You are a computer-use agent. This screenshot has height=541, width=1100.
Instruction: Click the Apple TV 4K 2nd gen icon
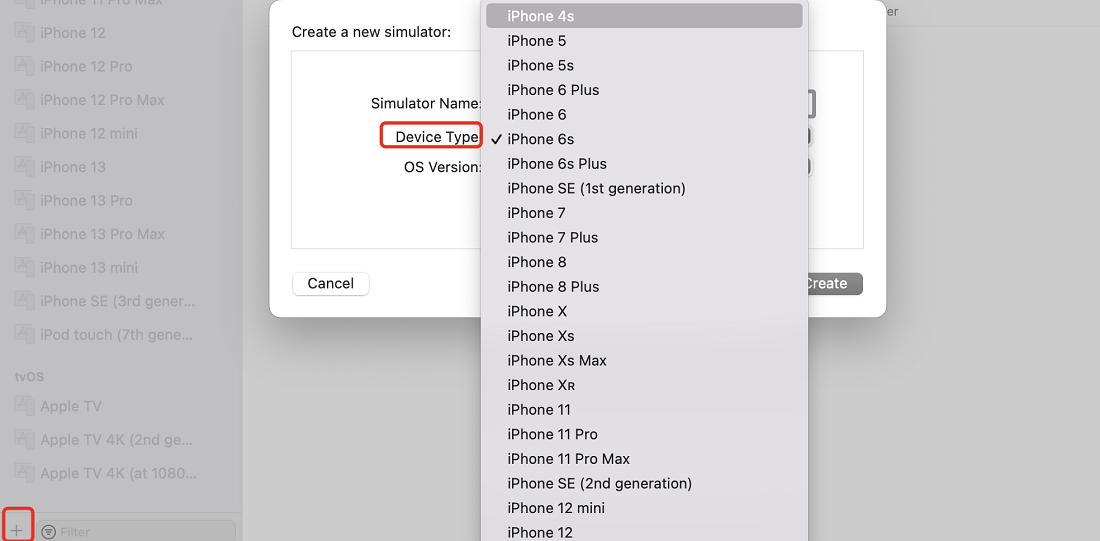pyautogui.click(x=25, y=439)
